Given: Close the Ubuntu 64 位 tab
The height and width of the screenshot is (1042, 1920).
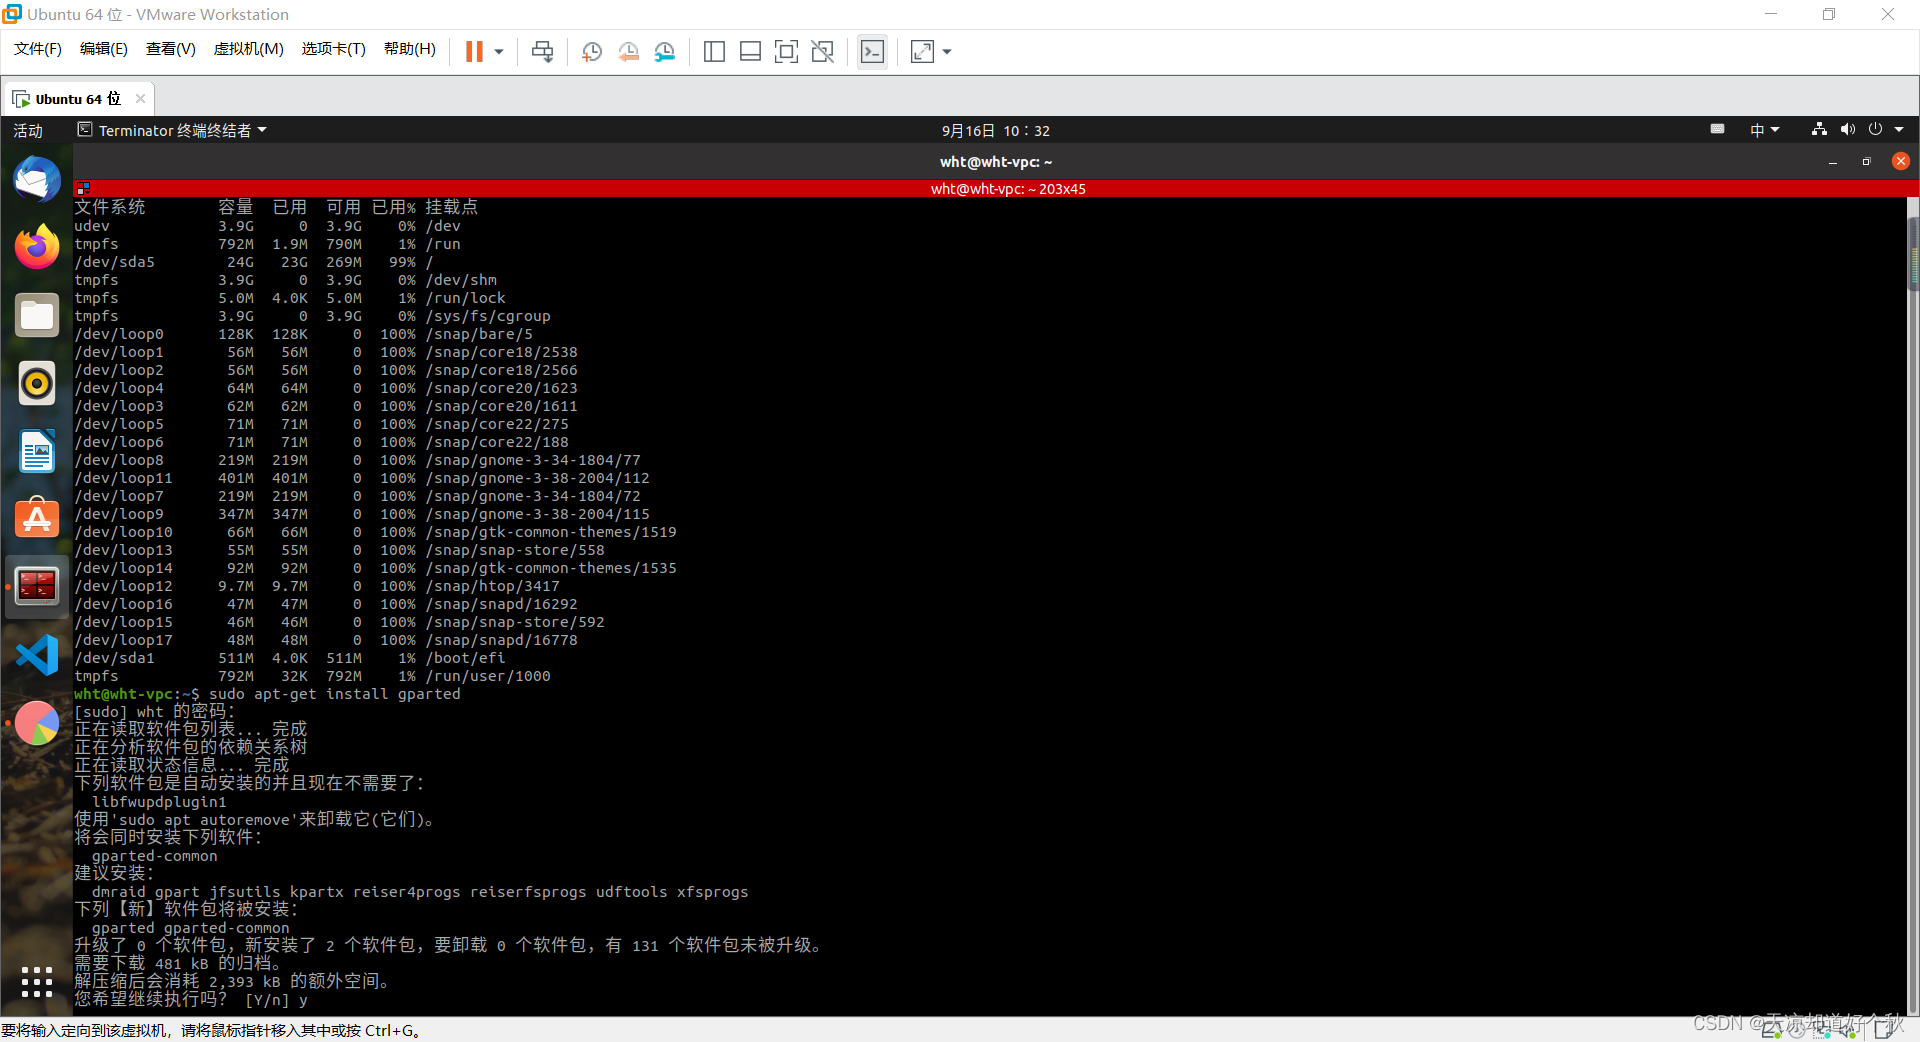Looking at the screenshot, I should pos(140,98).
